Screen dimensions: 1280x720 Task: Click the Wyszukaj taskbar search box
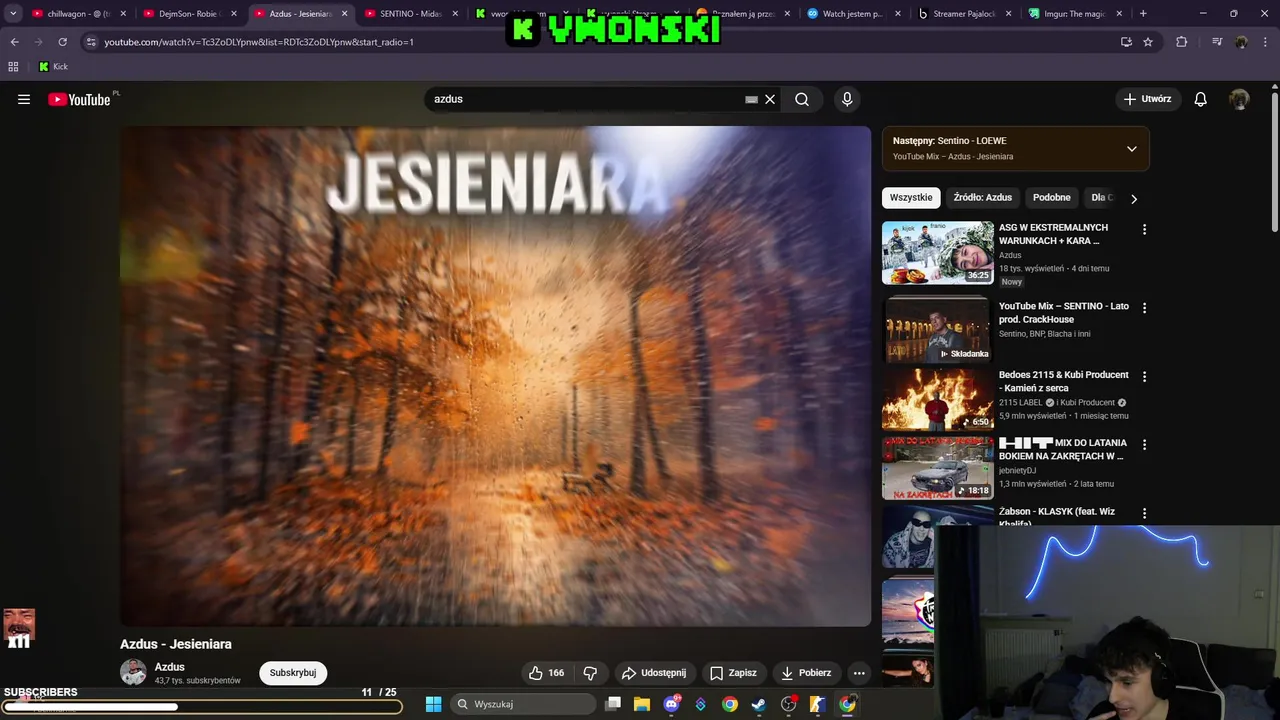click(521, 704)
